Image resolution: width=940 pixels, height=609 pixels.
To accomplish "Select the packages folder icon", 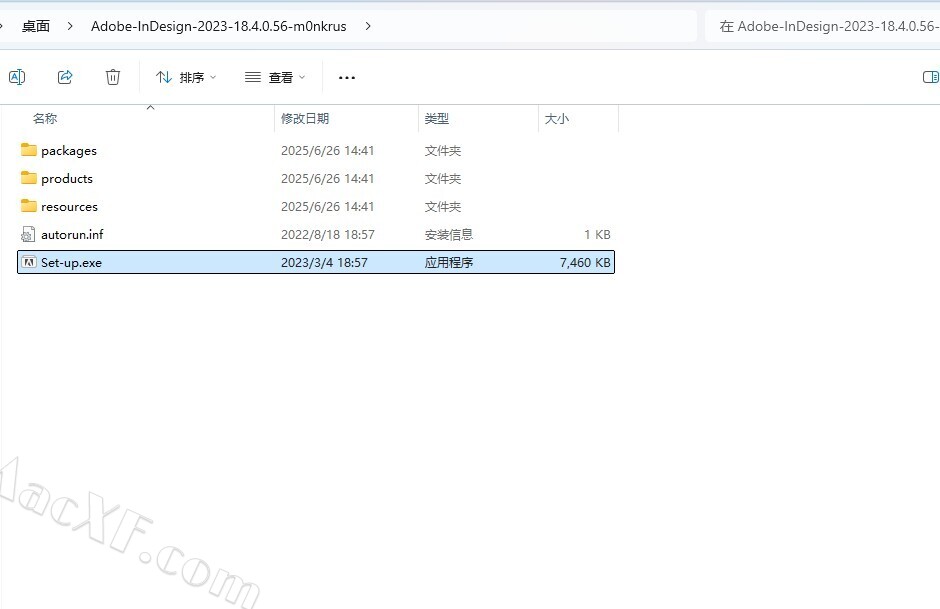I will (x=29, y=150).
